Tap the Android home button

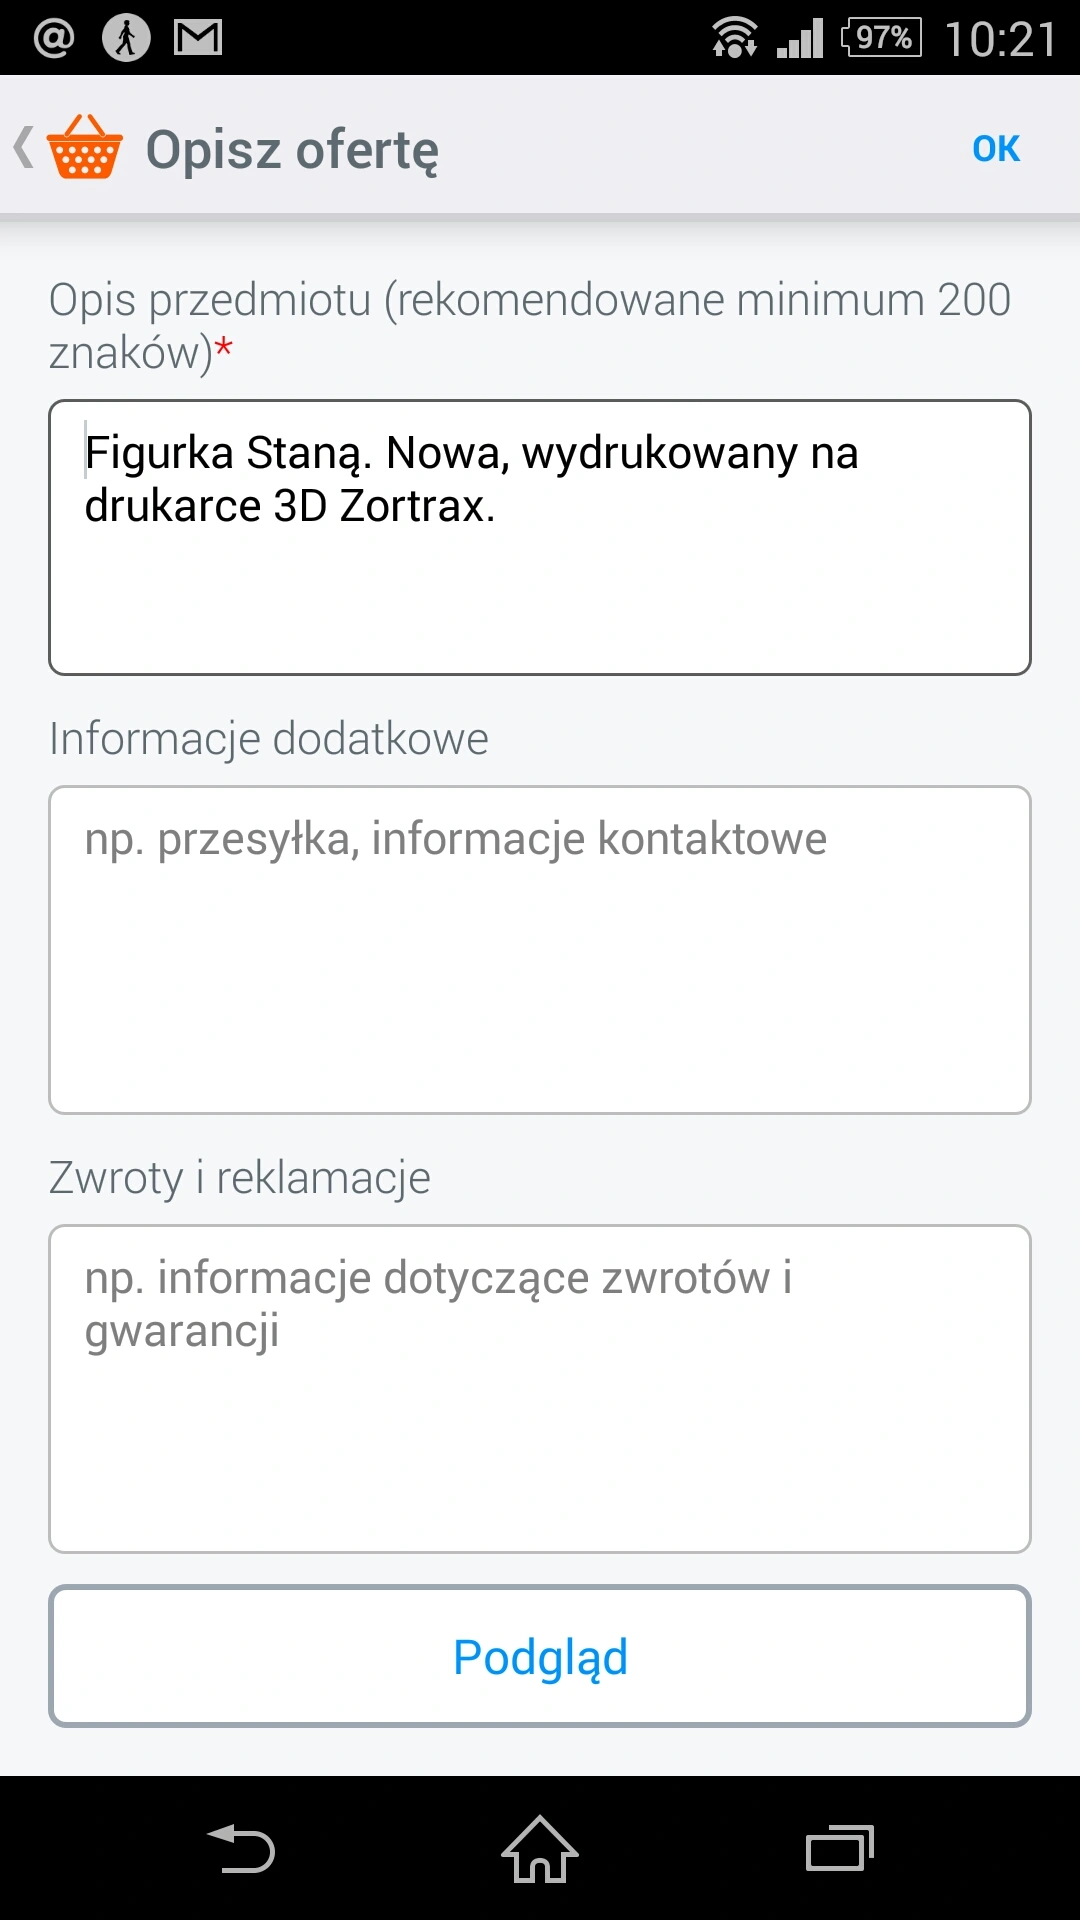click(x=540, y=1849)
